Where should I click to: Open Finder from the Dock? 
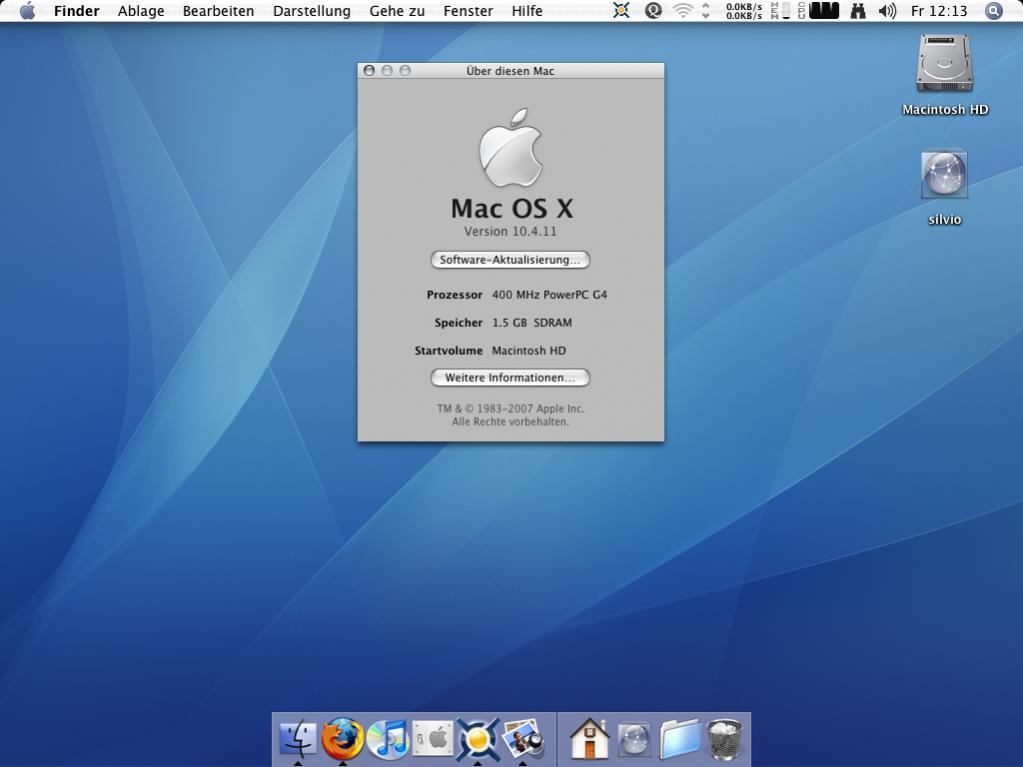(x=298, y=739)
